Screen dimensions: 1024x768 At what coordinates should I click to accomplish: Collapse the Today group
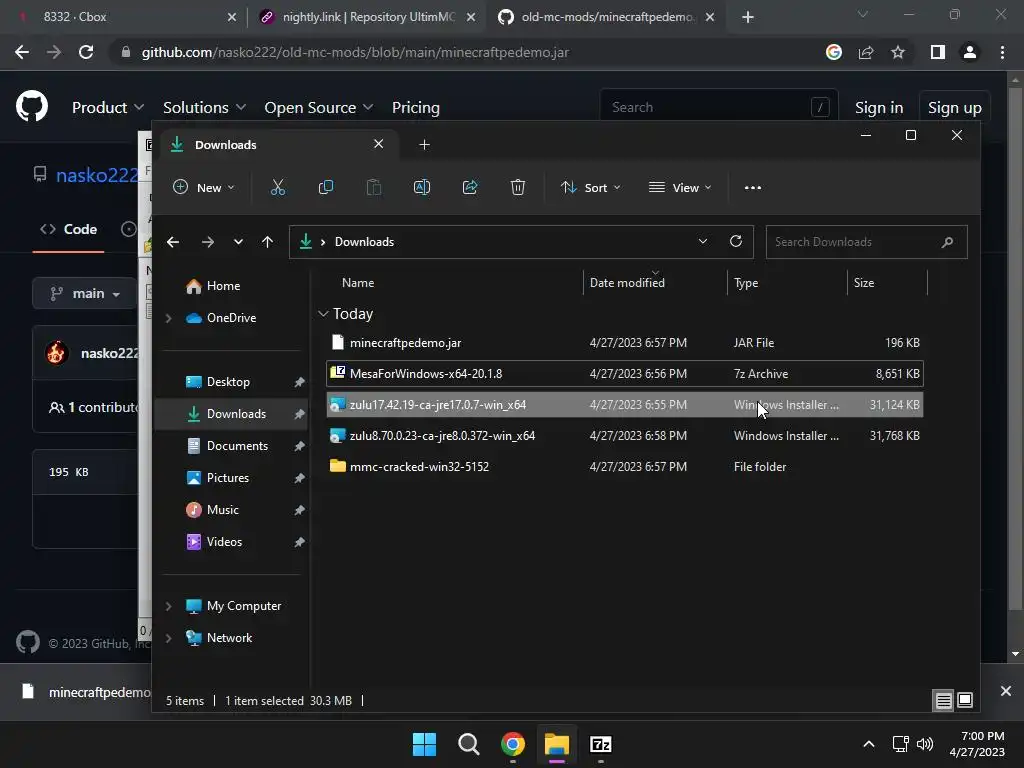tap(323, 314)
